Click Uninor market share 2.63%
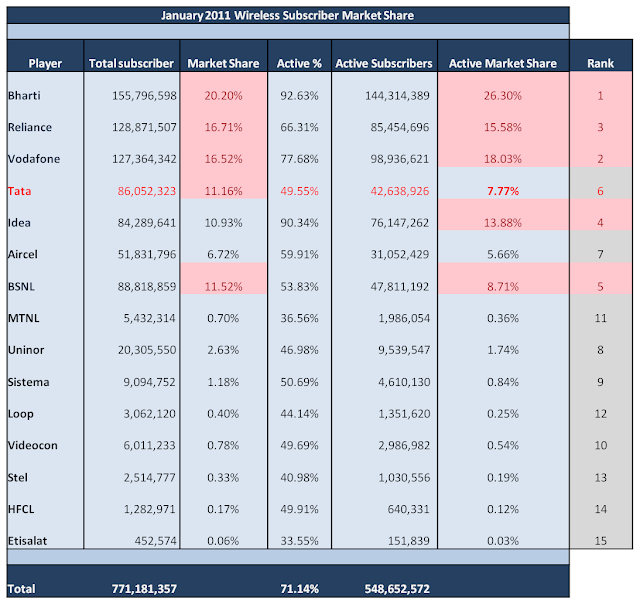 [223, 350]
